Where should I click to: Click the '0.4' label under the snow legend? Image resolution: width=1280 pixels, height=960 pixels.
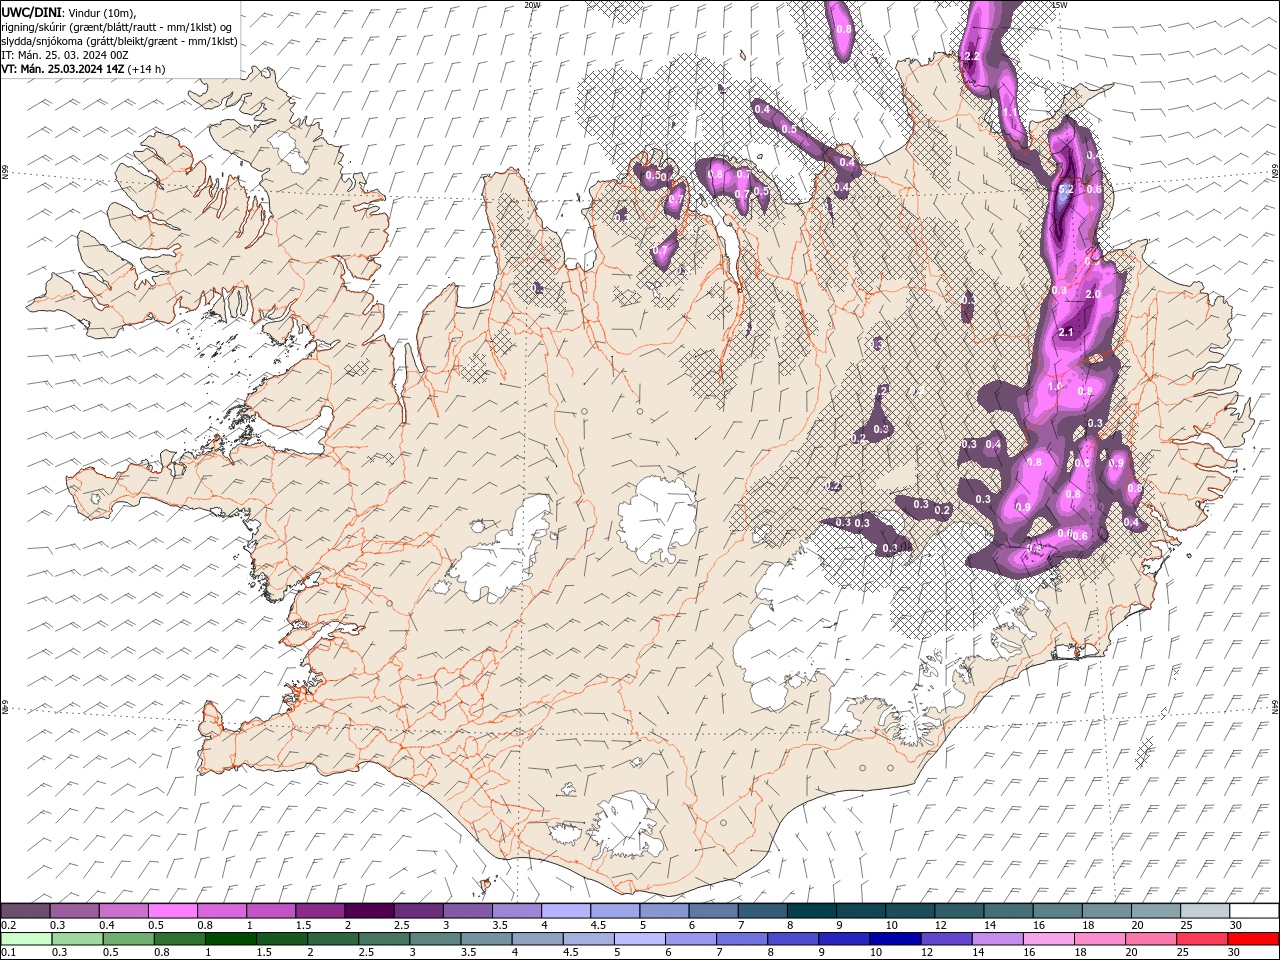coord(106,925)
